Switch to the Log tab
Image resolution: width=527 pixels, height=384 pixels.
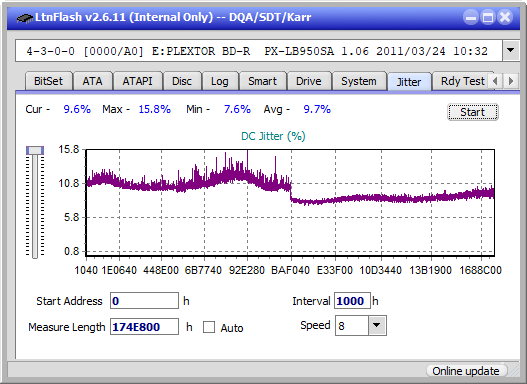click(220, 81)
